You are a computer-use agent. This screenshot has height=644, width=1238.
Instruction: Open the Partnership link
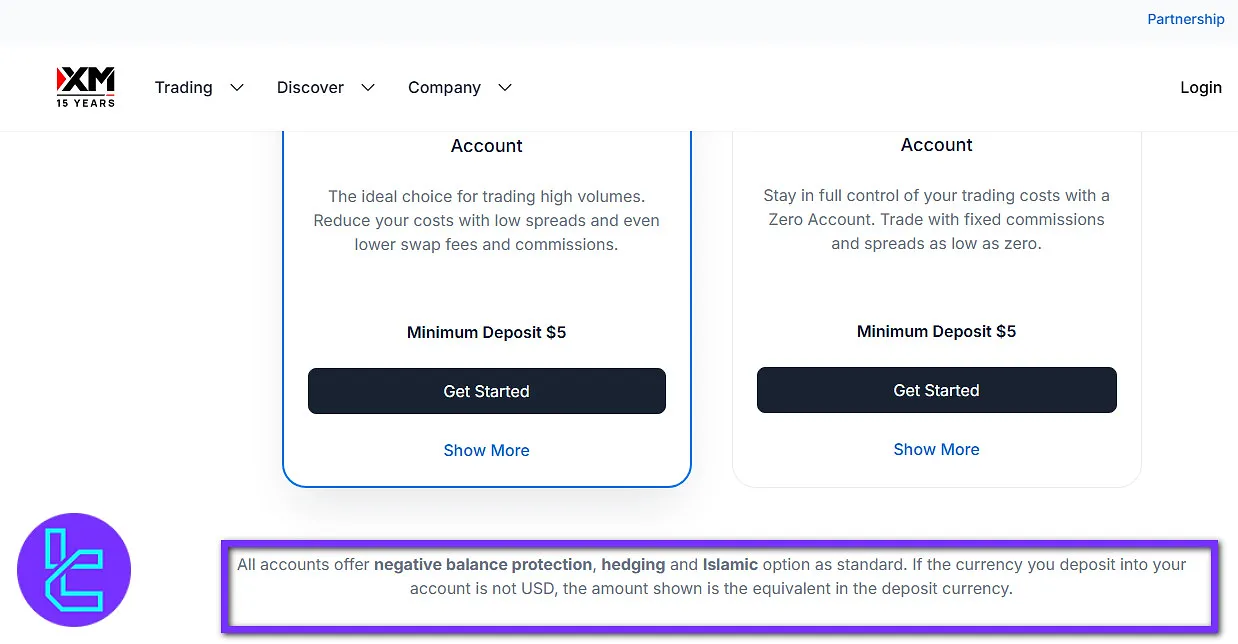[x=1185, y=19]
